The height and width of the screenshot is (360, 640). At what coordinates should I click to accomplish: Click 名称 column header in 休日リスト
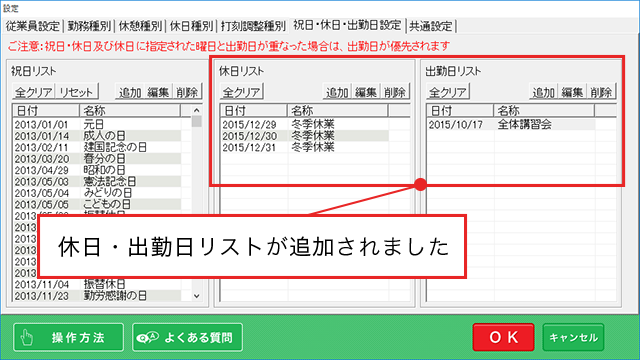coord(338,111)
